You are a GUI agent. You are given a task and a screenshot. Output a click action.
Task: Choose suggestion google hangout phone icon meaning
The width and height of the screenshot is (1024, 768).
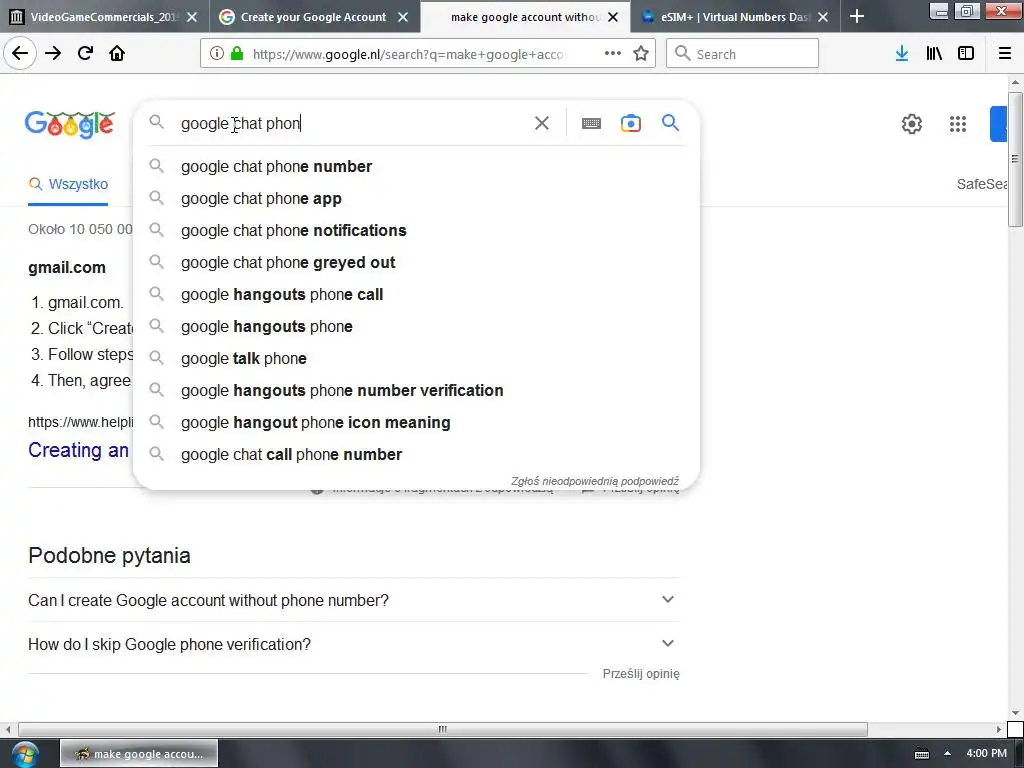click(416, 423)
